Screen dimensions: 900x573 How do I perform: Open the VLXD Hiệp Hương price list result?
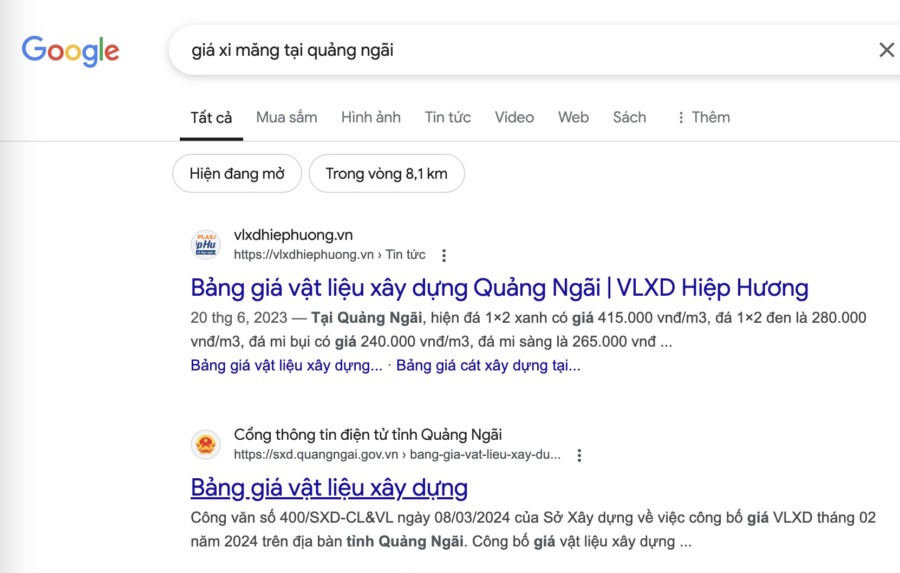499,288
